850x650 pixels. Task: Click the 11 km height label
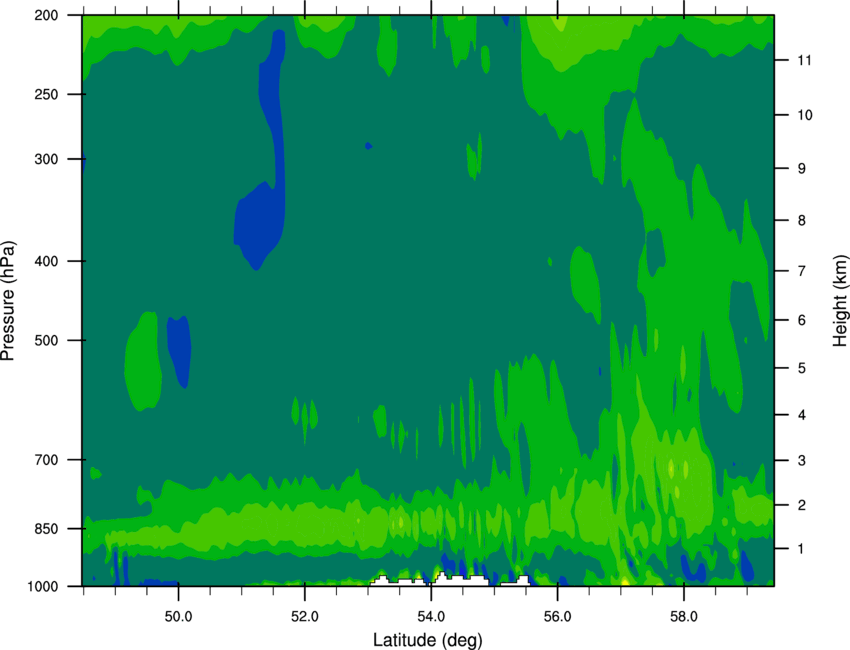[x=805, y=60]
